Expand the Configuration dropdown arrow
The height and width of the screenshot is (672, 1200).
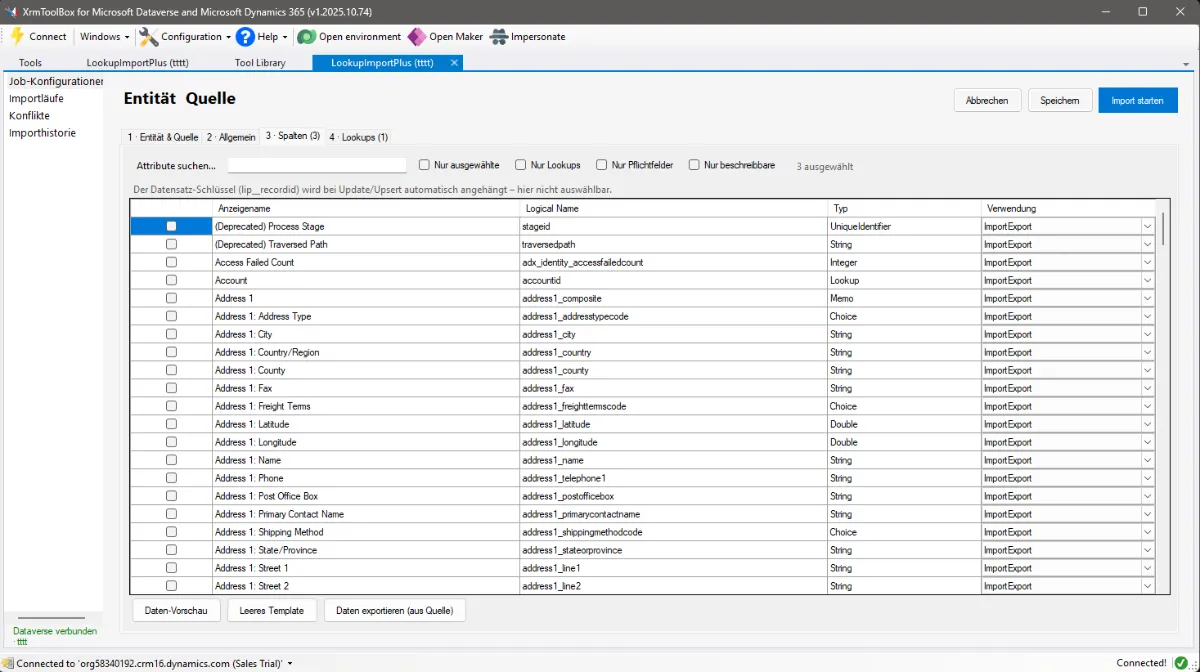[x=229, y=37]
